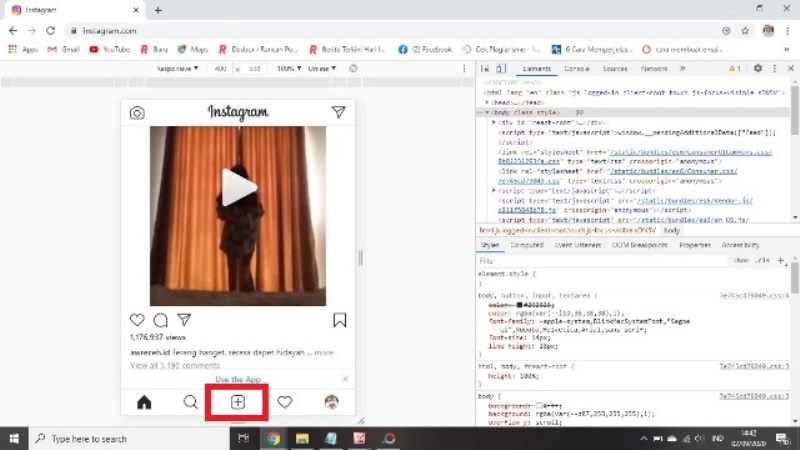Click the background color swatch in body rule
Viewport: 800px width, 450px height.
pos(539,406)
